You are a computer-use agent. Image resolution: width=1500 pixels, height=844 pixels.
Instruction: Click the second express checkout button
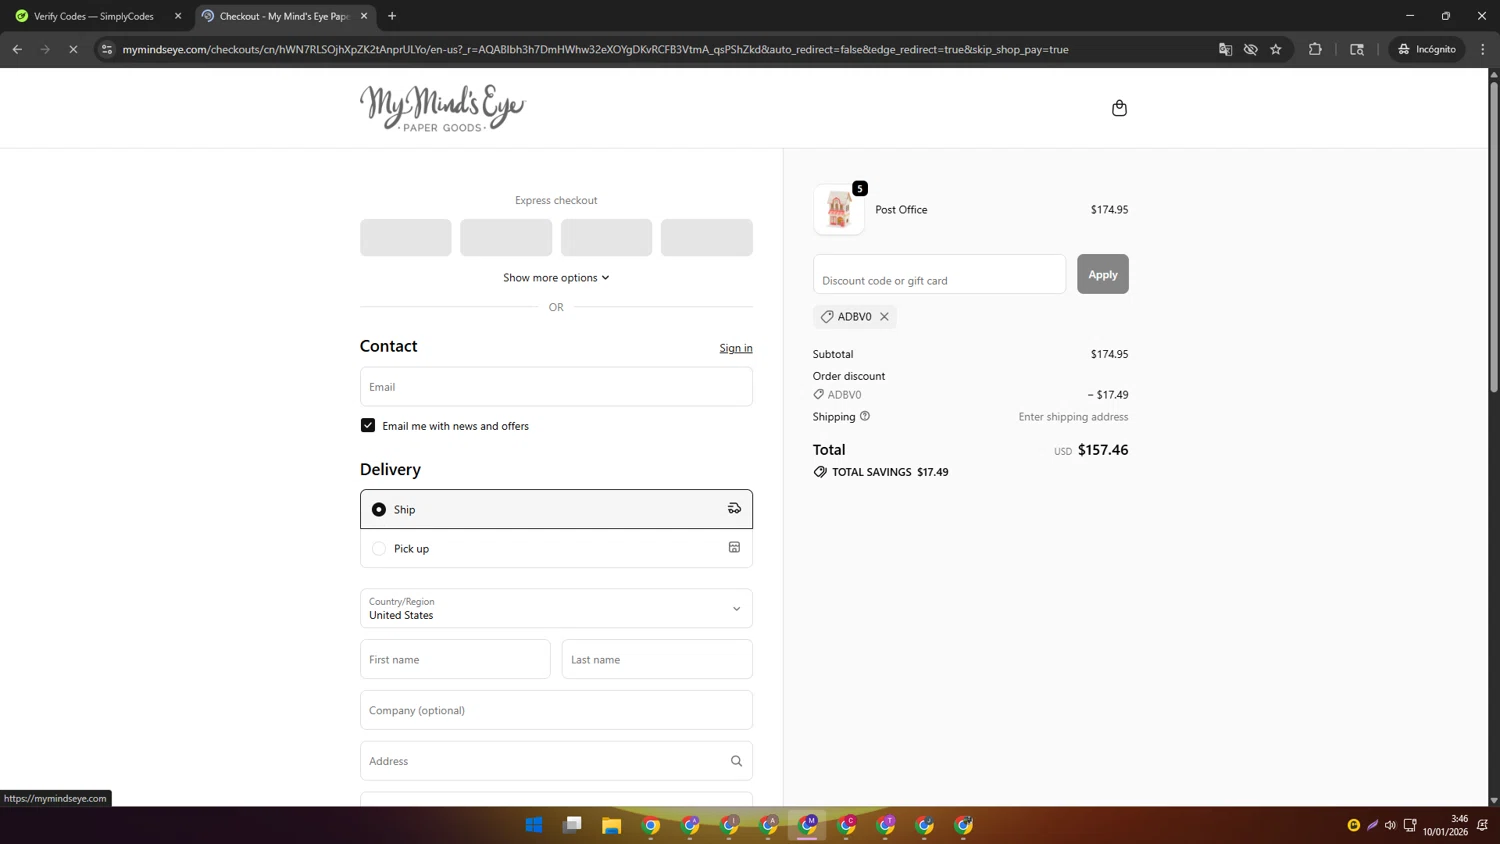pos(506,237)
